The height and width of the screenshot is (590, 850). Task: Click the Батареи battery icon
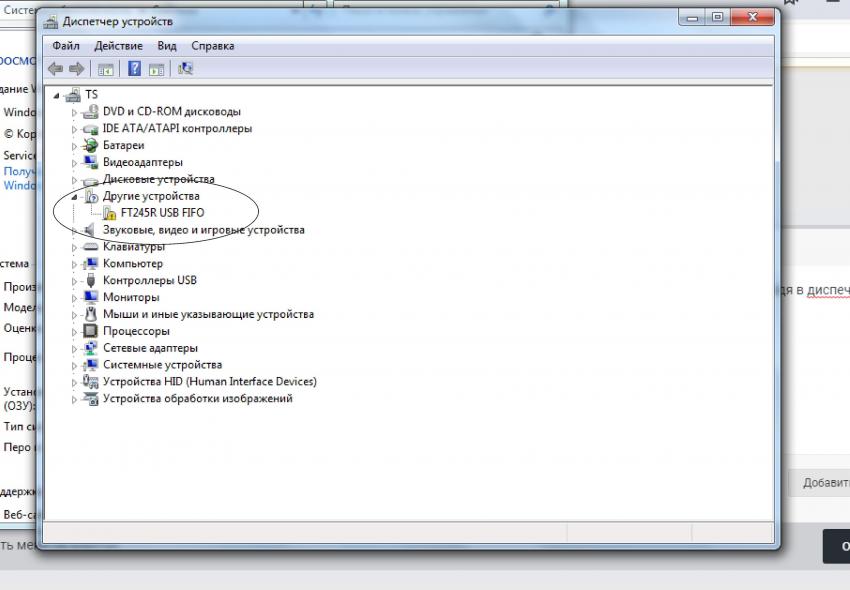coord(91,146)
